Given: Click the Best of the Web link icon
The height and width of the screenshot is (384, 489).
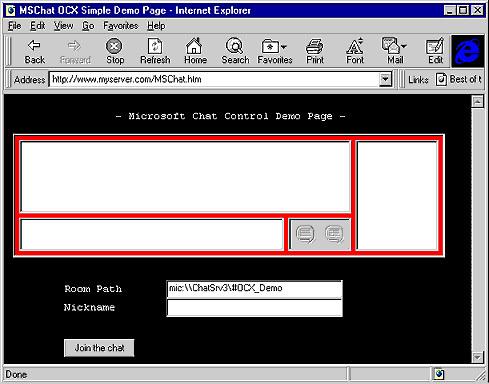Looking at the screenshot, I should pyautogui.click(x=441, y=79).
